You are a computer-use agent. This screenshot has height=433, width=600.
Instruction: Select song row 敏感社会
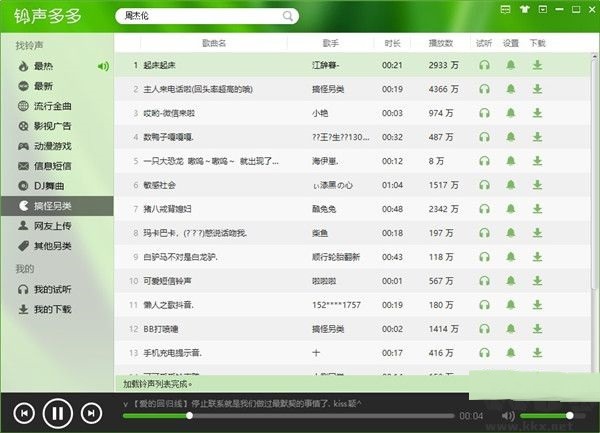pyautogui.click(x=352, y=185)
